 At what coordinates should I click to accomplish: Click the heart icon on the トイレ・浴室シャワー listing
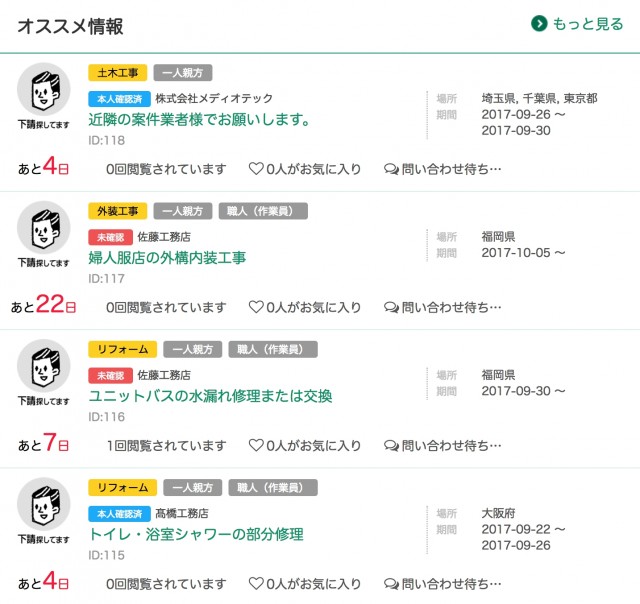click(255, 583)
